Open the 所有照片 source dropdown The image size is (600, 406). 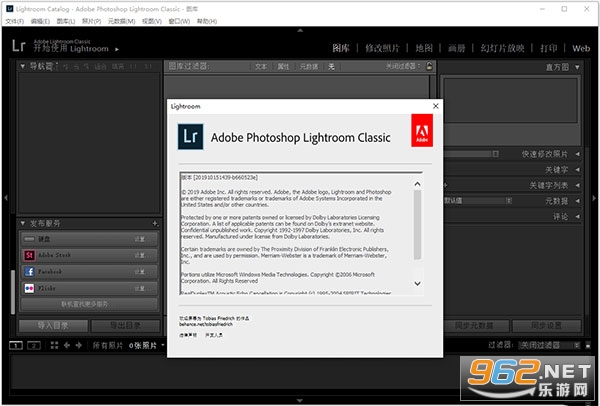click(x=108, y=346)
